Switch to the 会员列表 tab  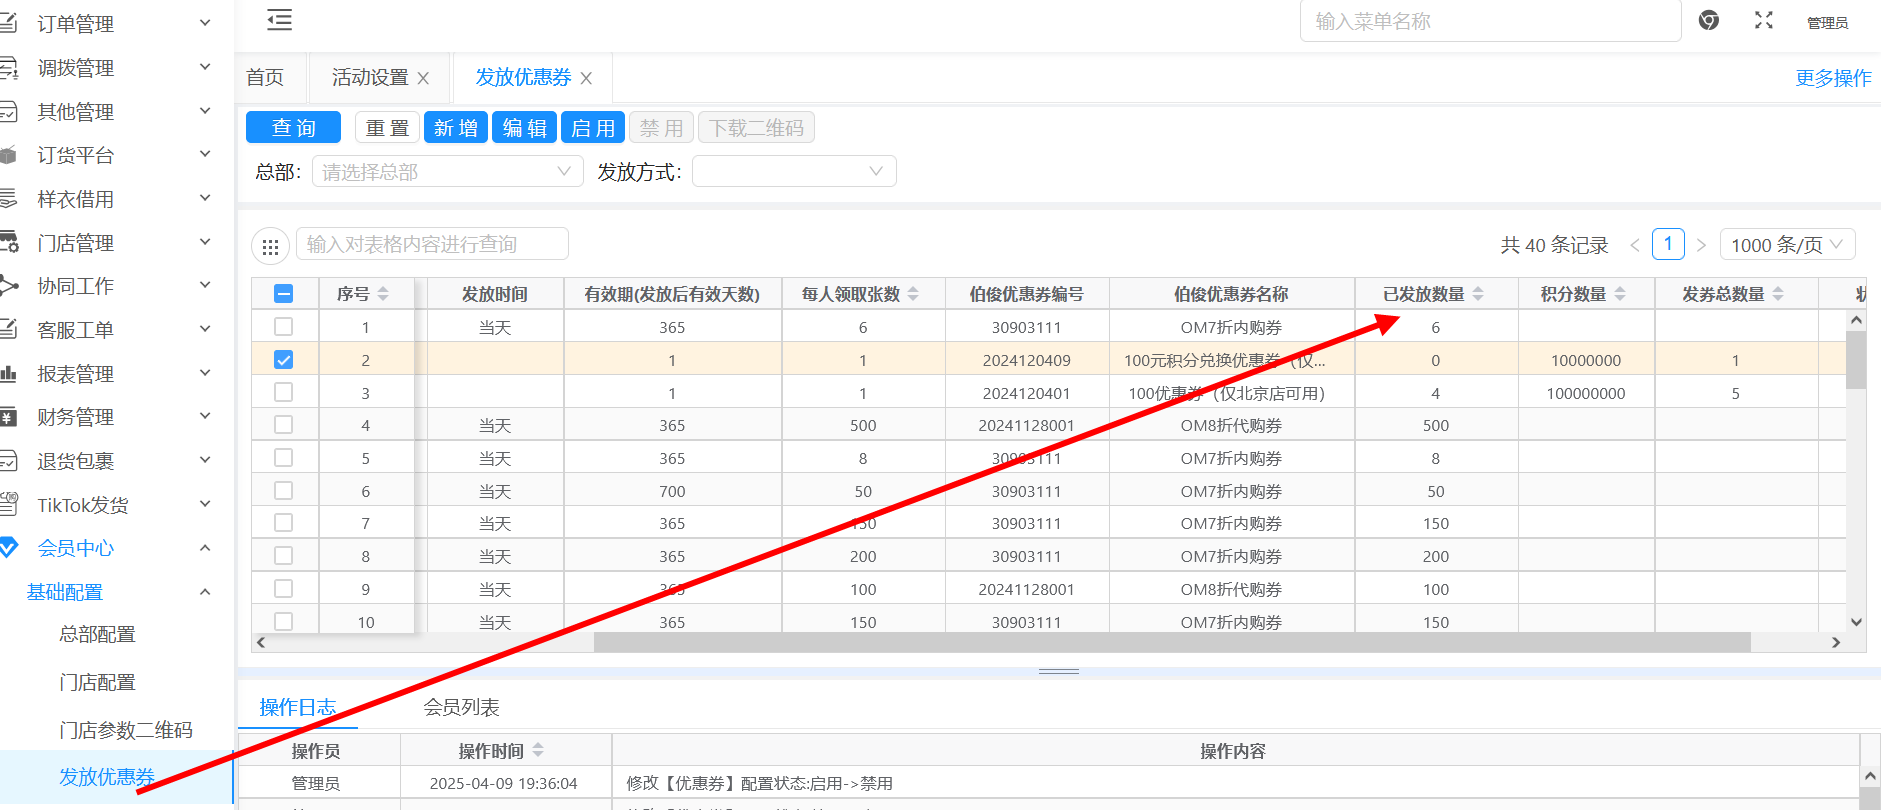tap(461, 708)
